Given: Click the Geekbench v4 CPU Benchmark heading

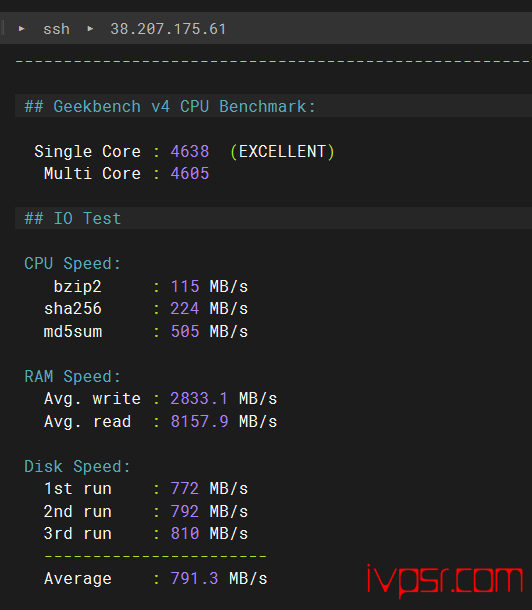Looking at the screenshot, I should coord(170,107).
